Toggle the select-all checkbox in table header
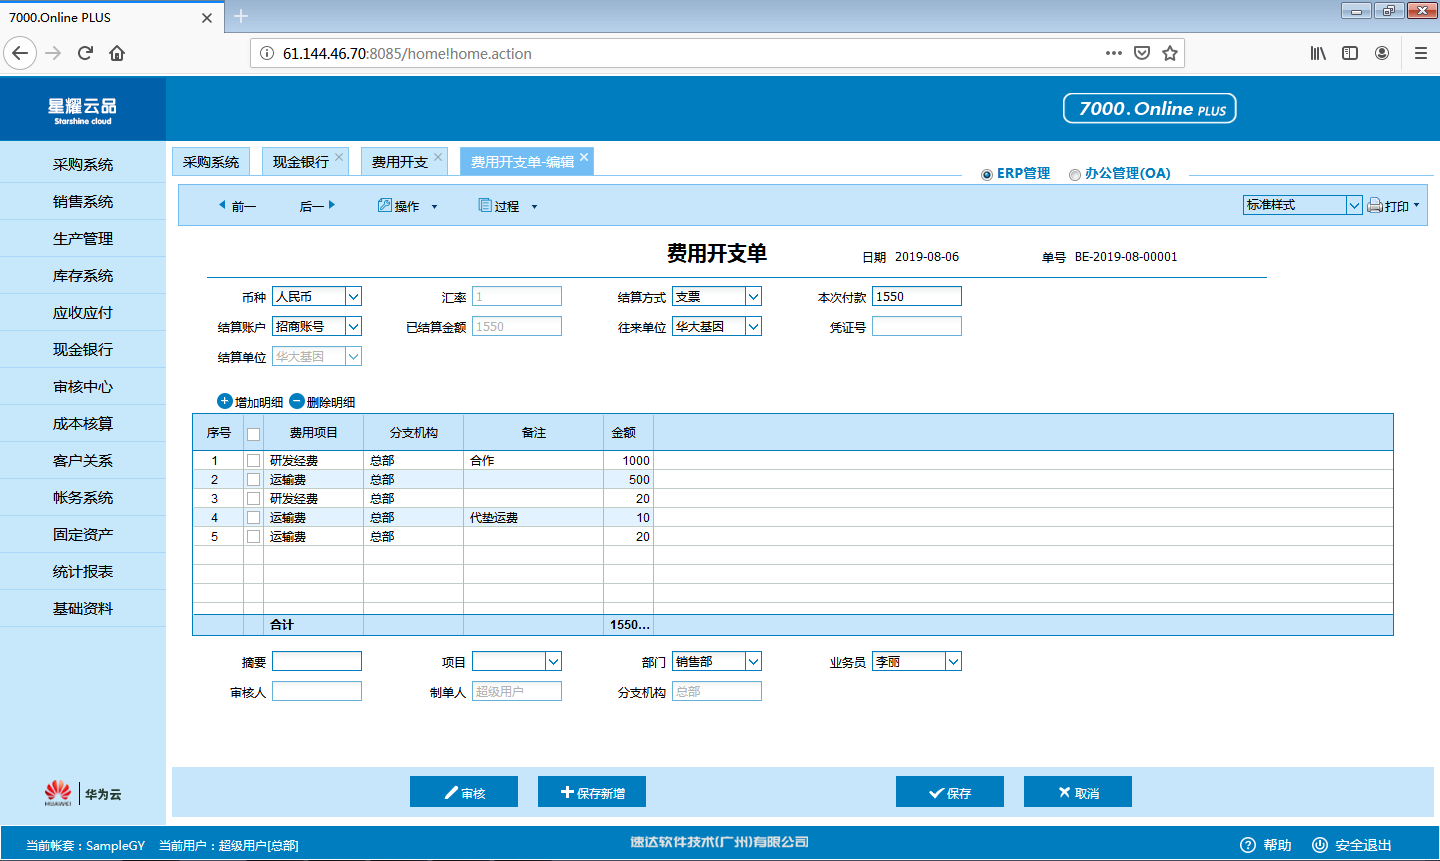The height and width of the screenshot is (861, 1440). tap(253, 434)
